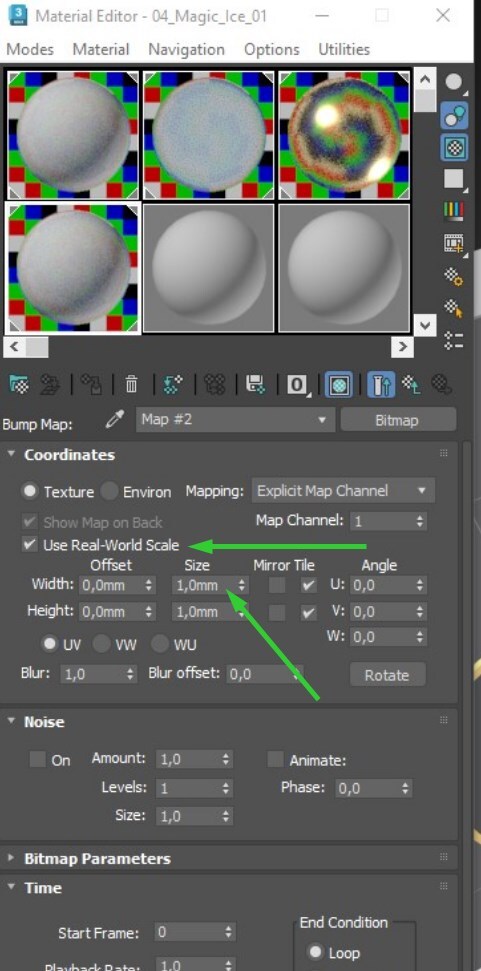The height and width of the screenshot is (971, 481).
Task: Click the Delete material trash icon
Action: 131,385
